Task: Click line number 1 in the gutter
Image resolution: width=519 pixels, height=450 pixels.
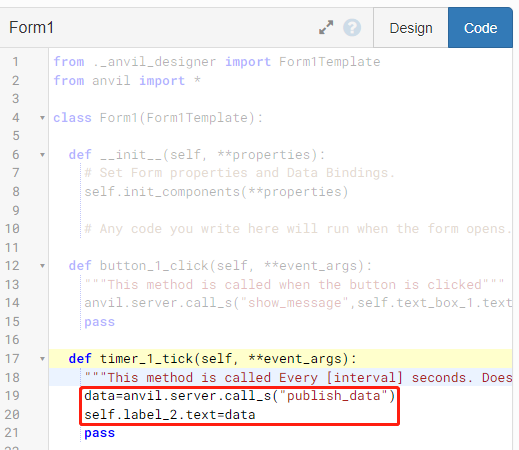Action: (15, 62)
